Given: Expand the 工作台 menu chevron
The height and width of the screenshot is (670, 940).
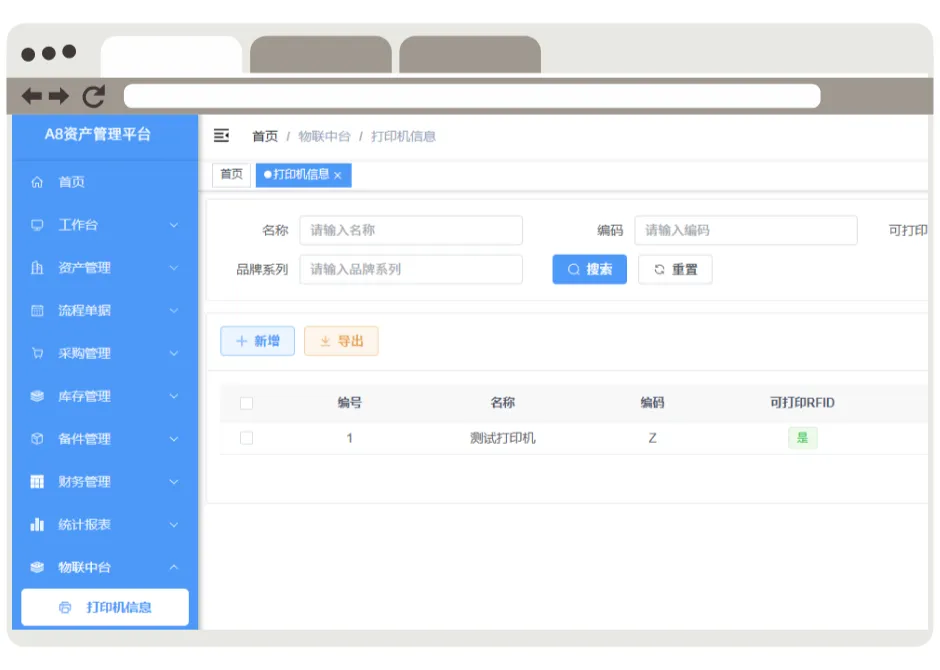Looking at the screenshot, I should (174, 225).
